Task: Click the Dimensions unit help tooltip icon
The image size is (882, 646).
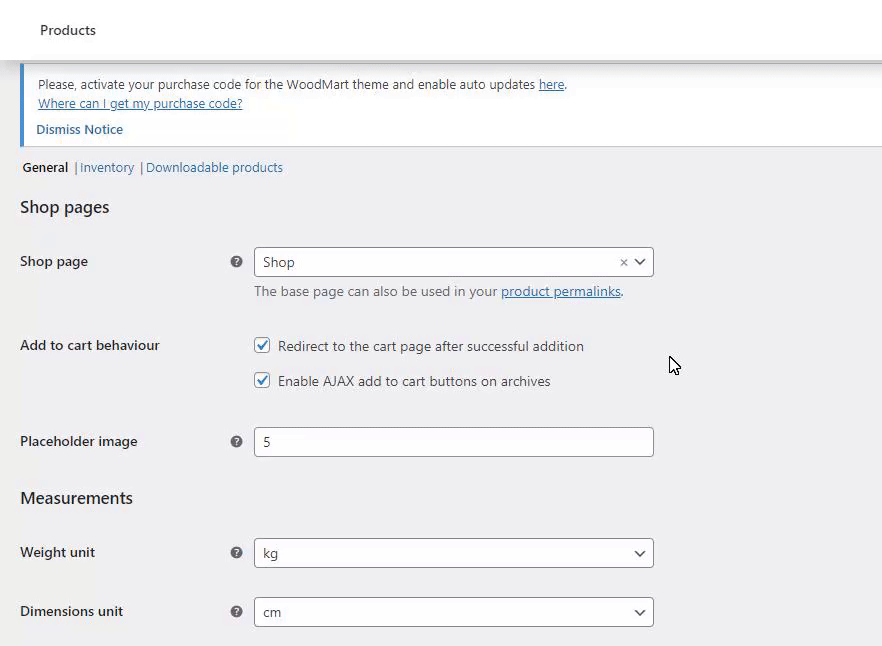Action: (236, 612)
